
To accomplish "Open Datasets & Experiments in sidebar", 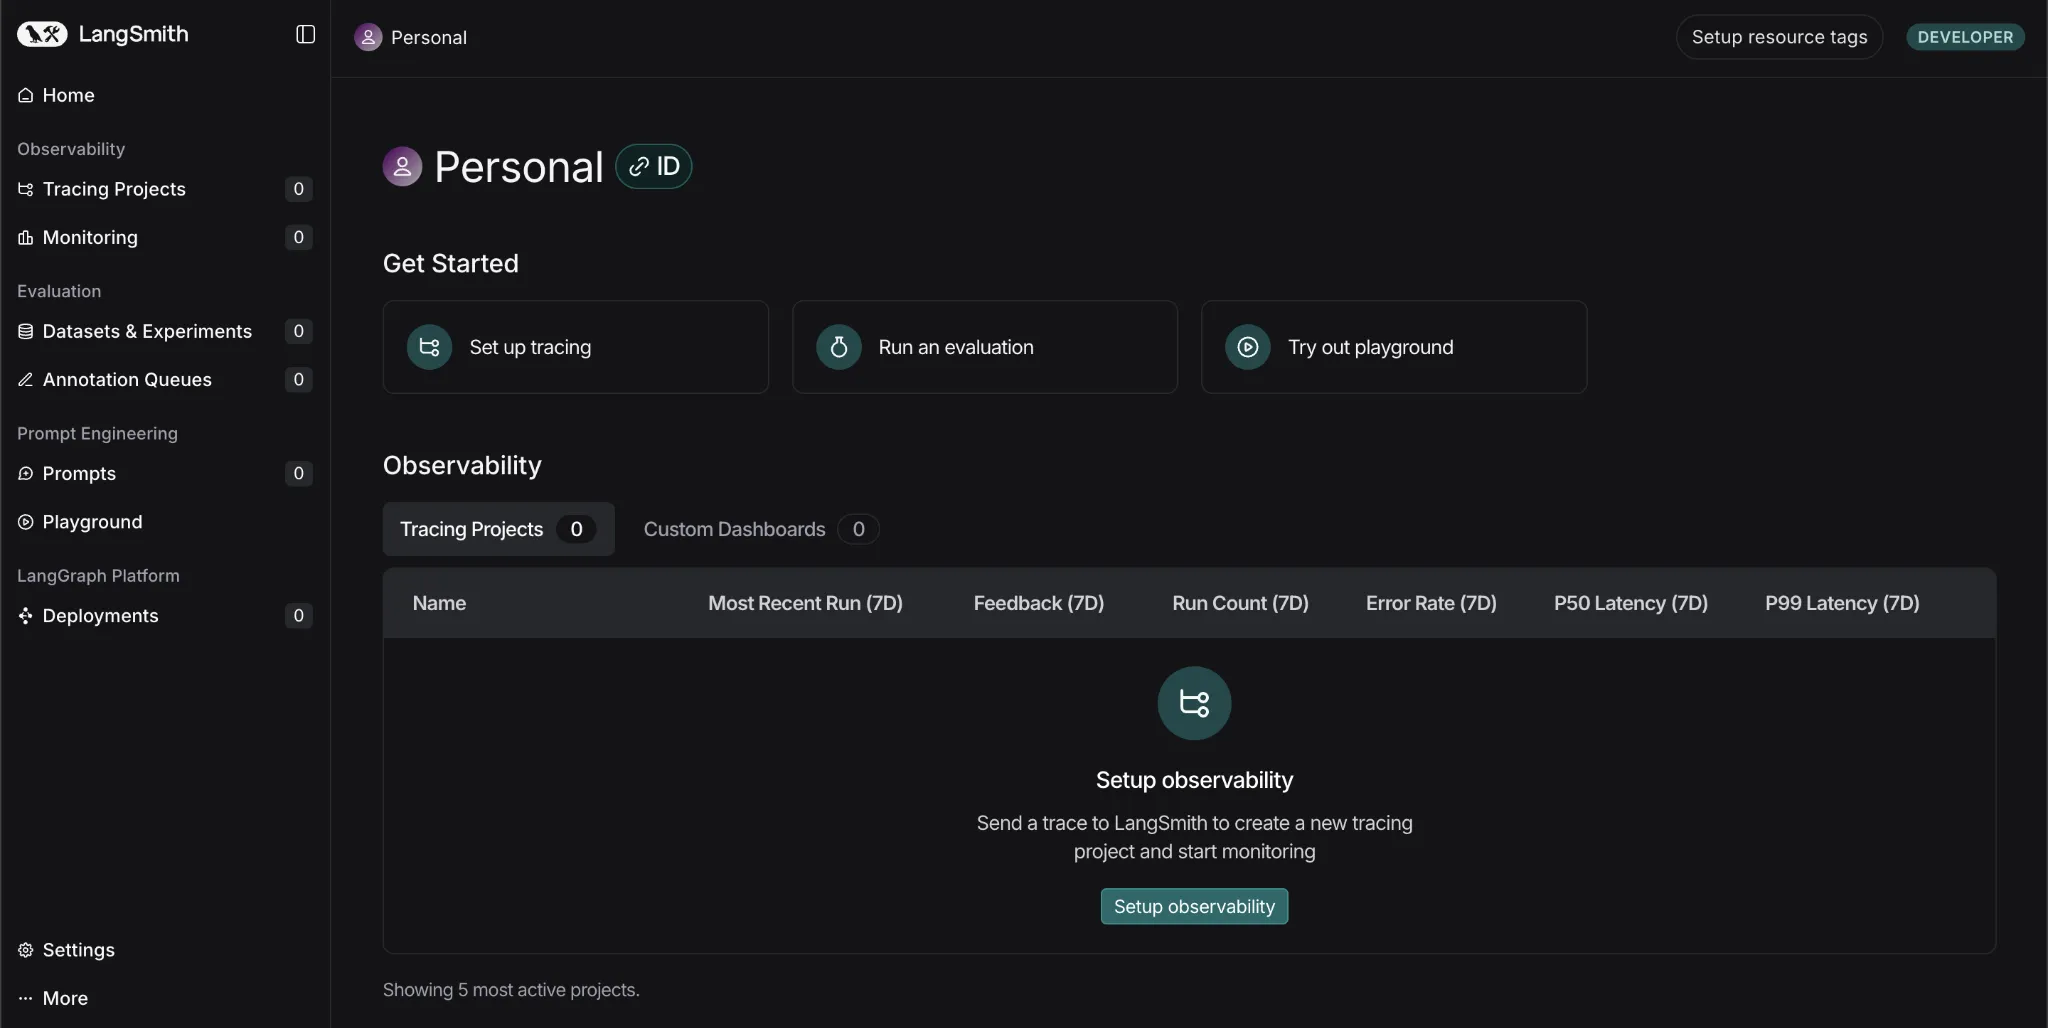I will (147, 331).
